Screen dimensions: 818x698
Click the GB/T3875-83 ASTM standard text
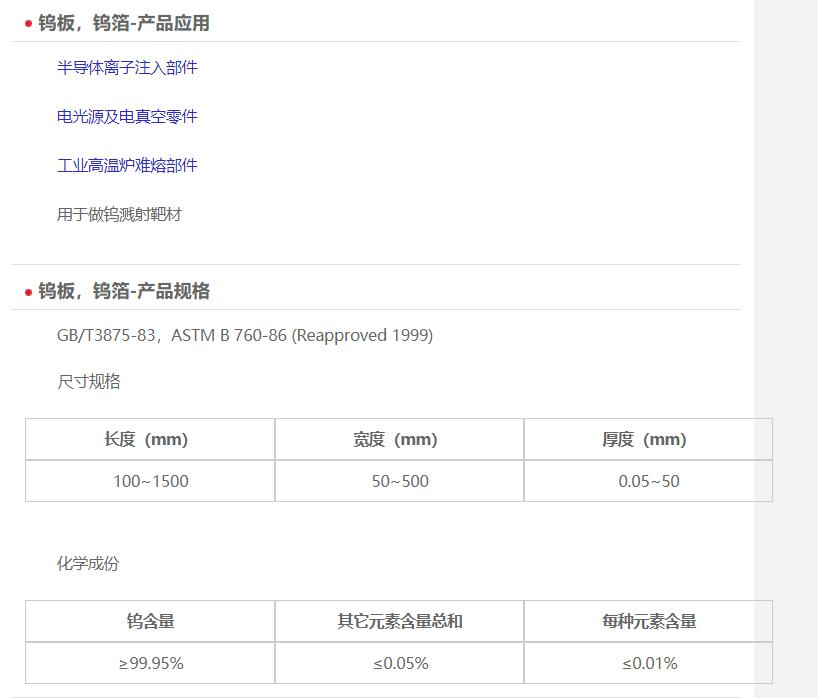pyautogui.click(x=245, y=335)
